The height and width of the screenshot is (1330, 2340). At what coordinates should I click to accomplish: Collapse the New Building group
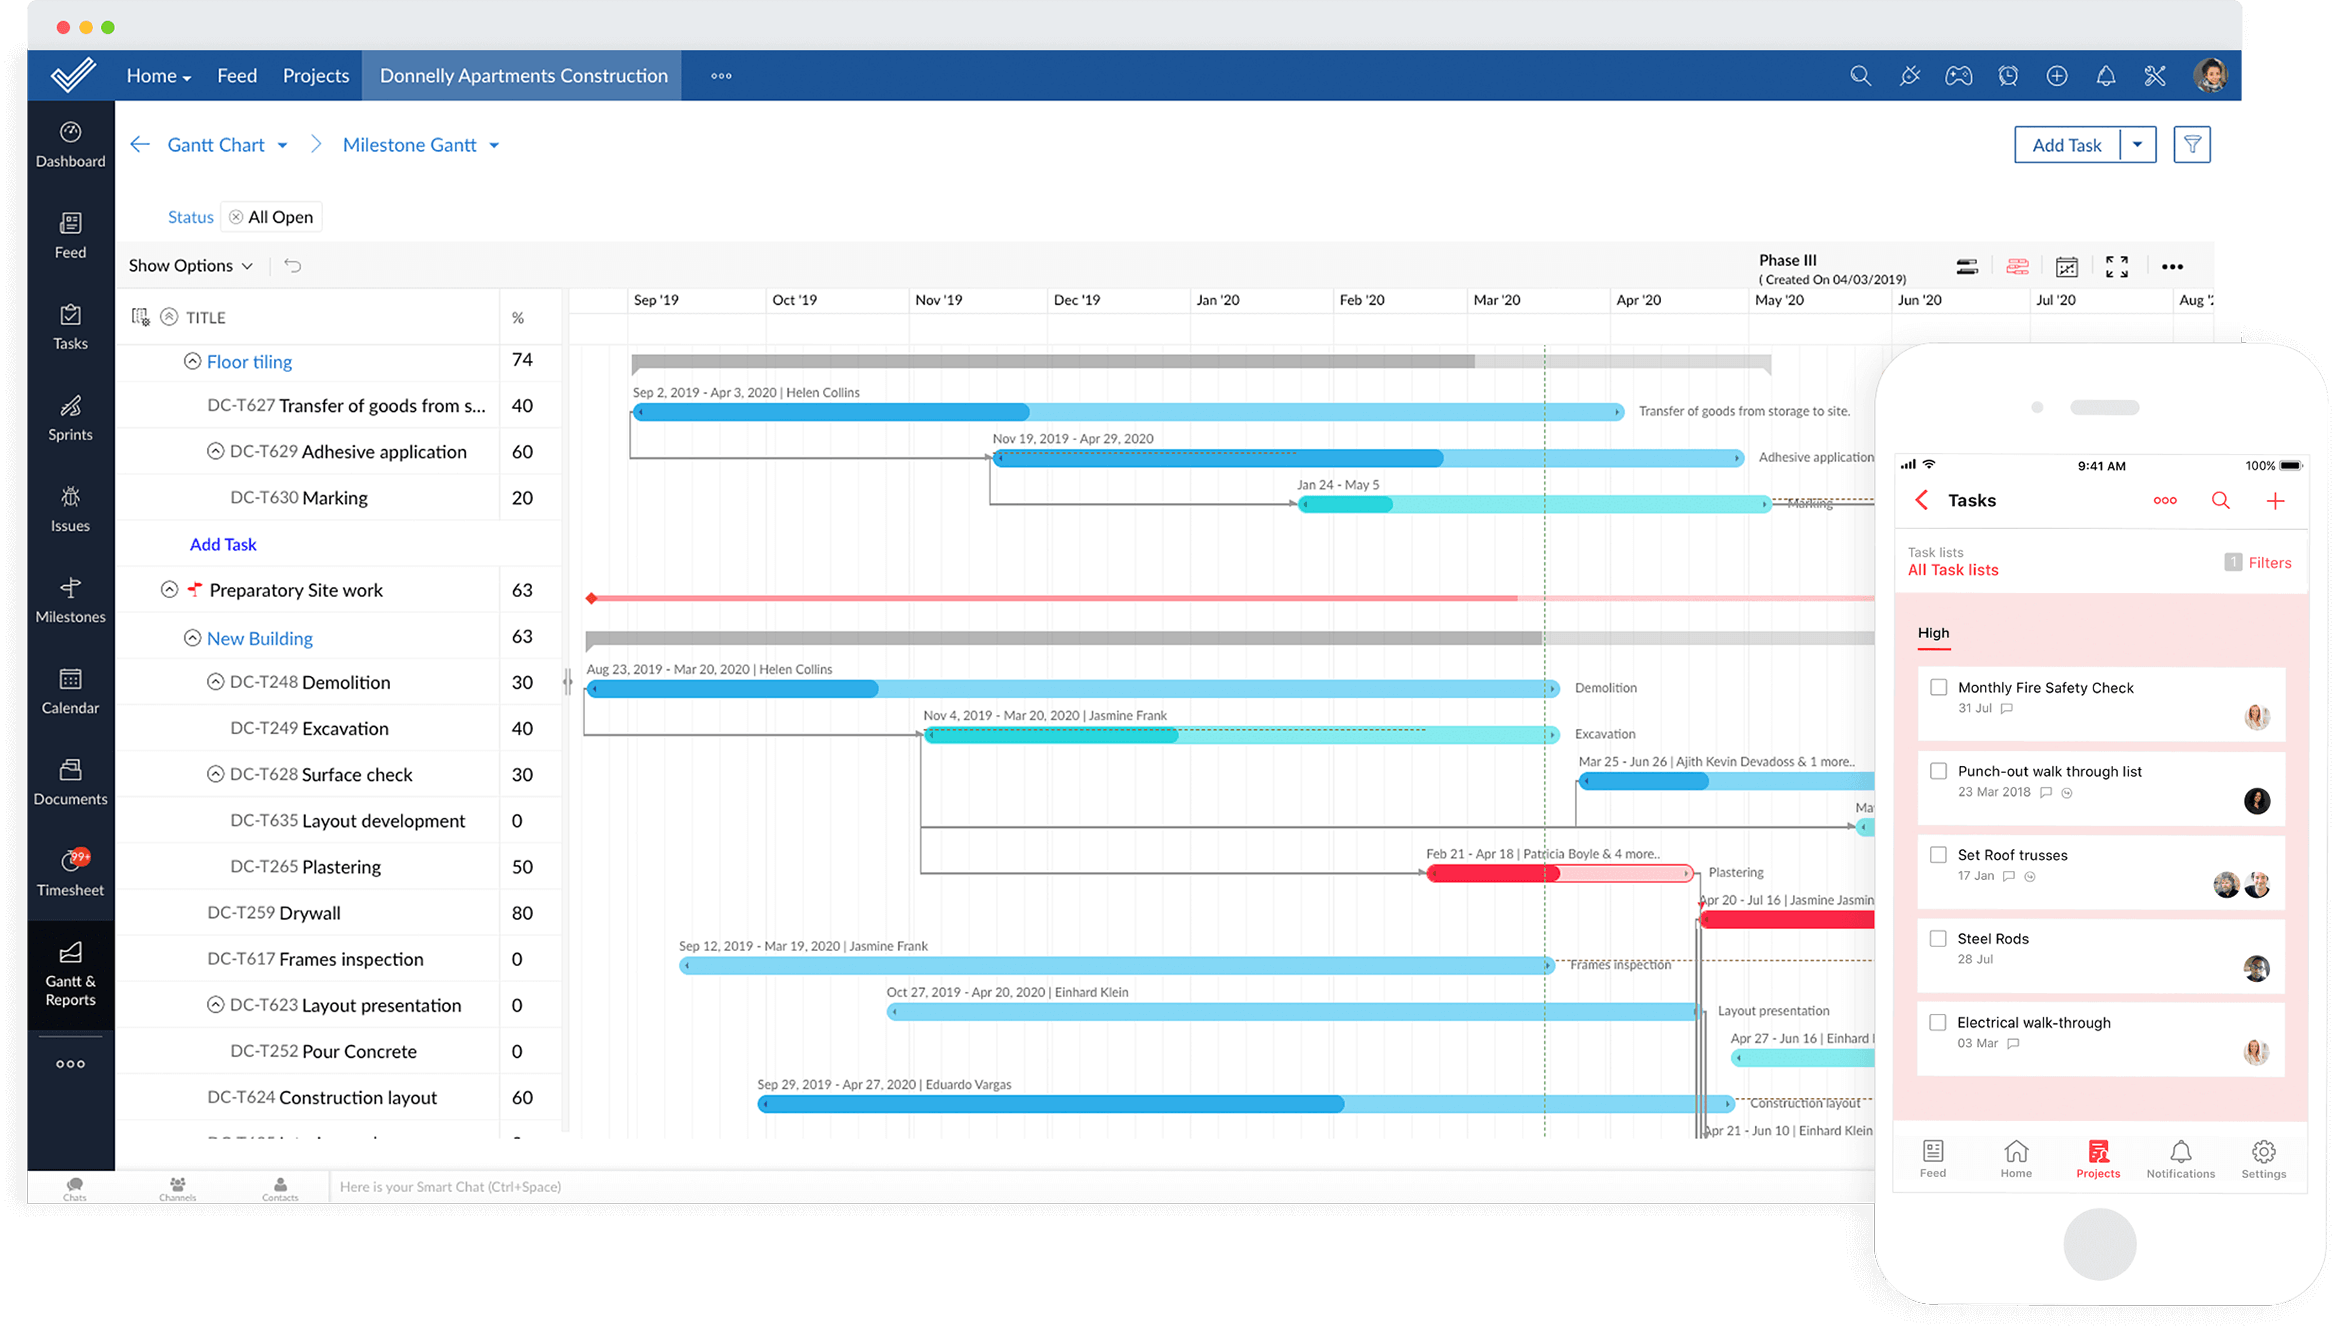(192, 638)
